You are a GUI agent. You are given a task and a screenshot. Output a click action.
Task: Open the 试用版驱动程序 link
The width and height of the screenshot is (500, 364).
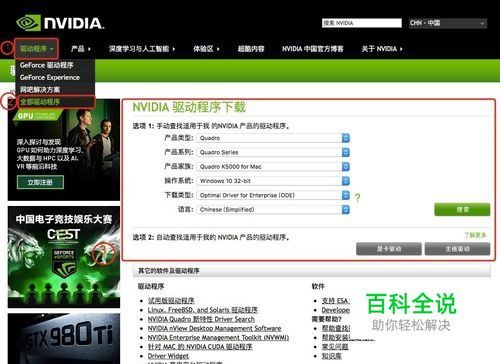click(171, 301)
